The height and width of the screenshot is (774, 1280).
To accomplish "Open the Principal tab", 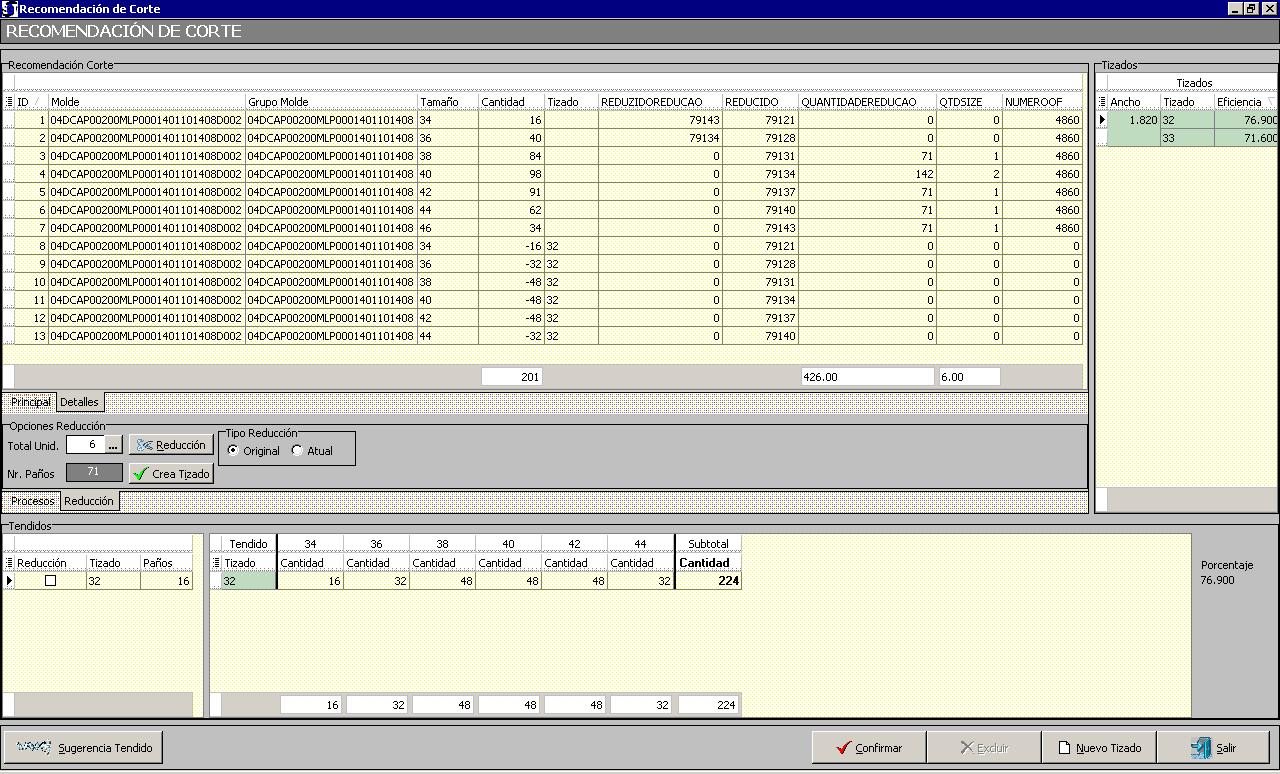I will click(x=30, y=402).
